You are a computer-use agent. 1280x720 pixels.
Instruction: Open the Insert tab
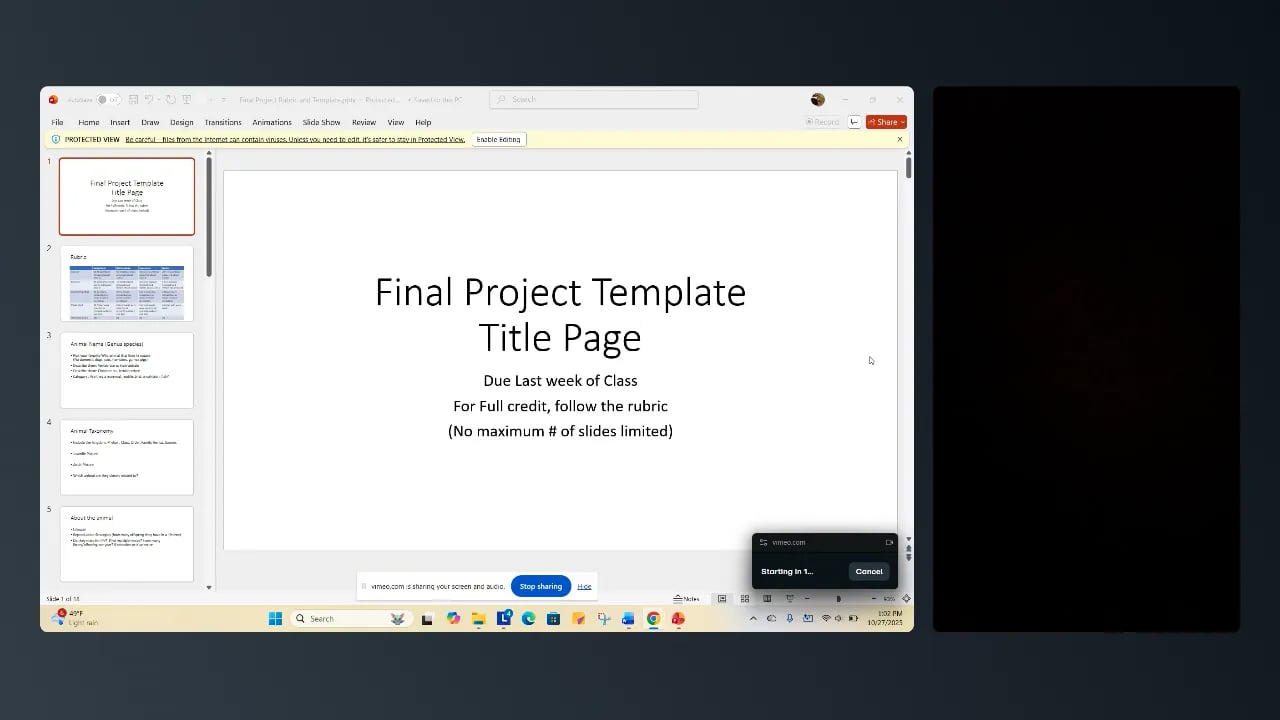point(120,122)
